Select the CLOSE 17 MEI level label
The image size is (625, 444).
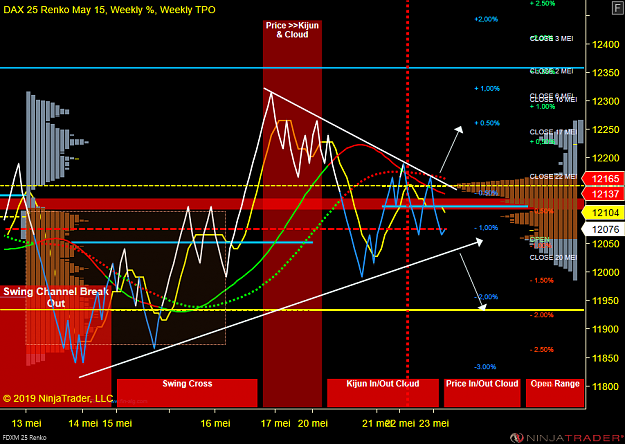click(x=553, y=132)
